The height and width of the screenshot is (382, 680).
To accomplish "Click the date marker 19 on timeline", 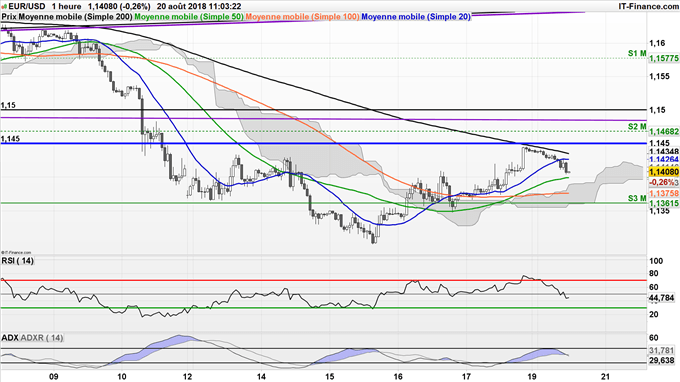I will pos(533,376).
